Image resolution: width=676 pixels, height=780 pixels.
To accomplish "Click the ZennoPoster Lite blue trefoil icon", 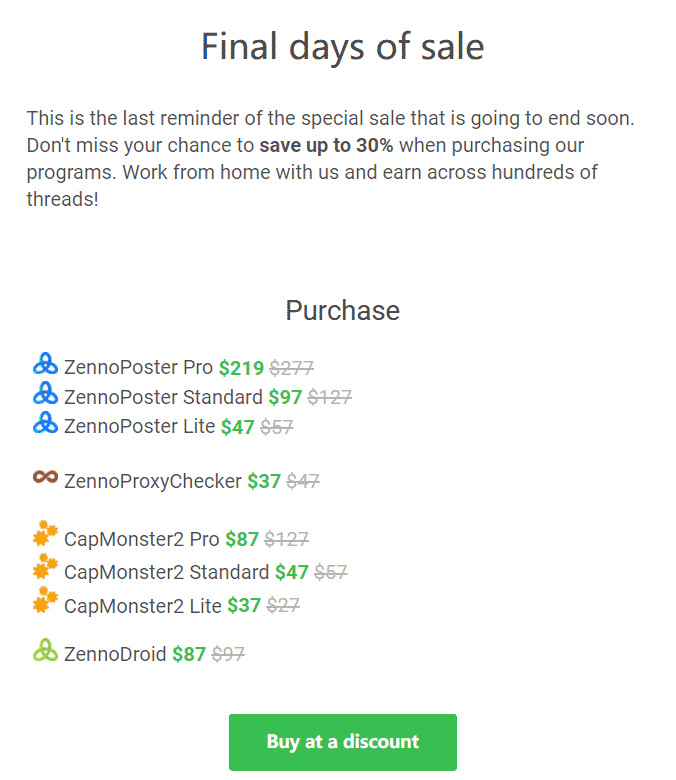I will [x=45, y=422].
